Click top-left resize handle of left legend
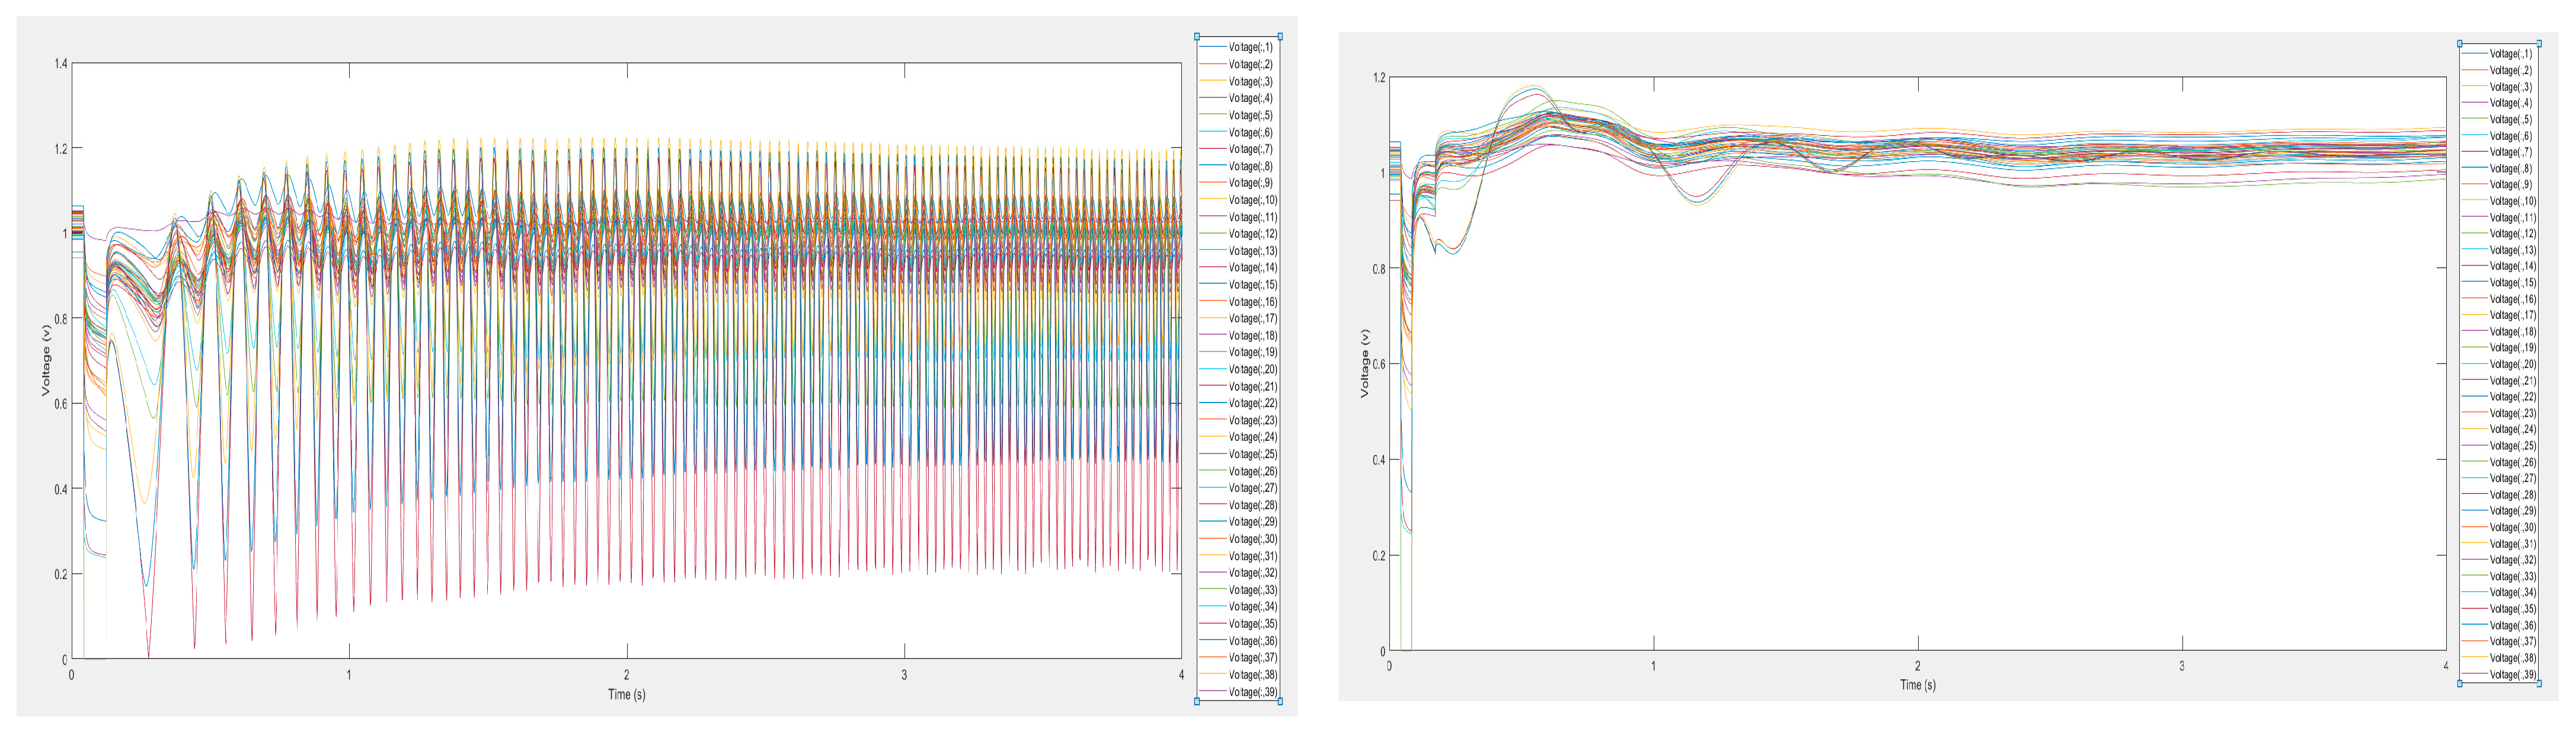Image resolution: width=2576 pixels, height=729 pixels. pos(1197,37)
